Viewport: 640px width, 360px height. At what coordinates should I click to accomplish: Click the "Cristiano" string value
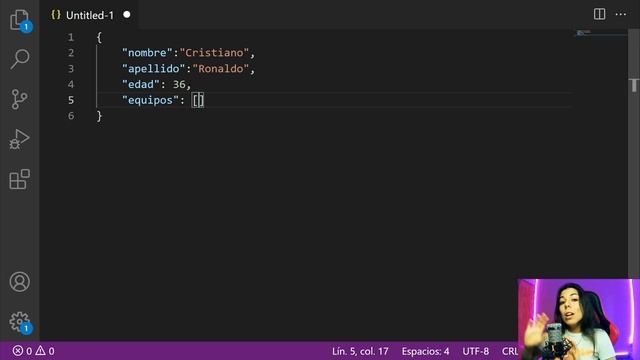[x=214, y=53]
